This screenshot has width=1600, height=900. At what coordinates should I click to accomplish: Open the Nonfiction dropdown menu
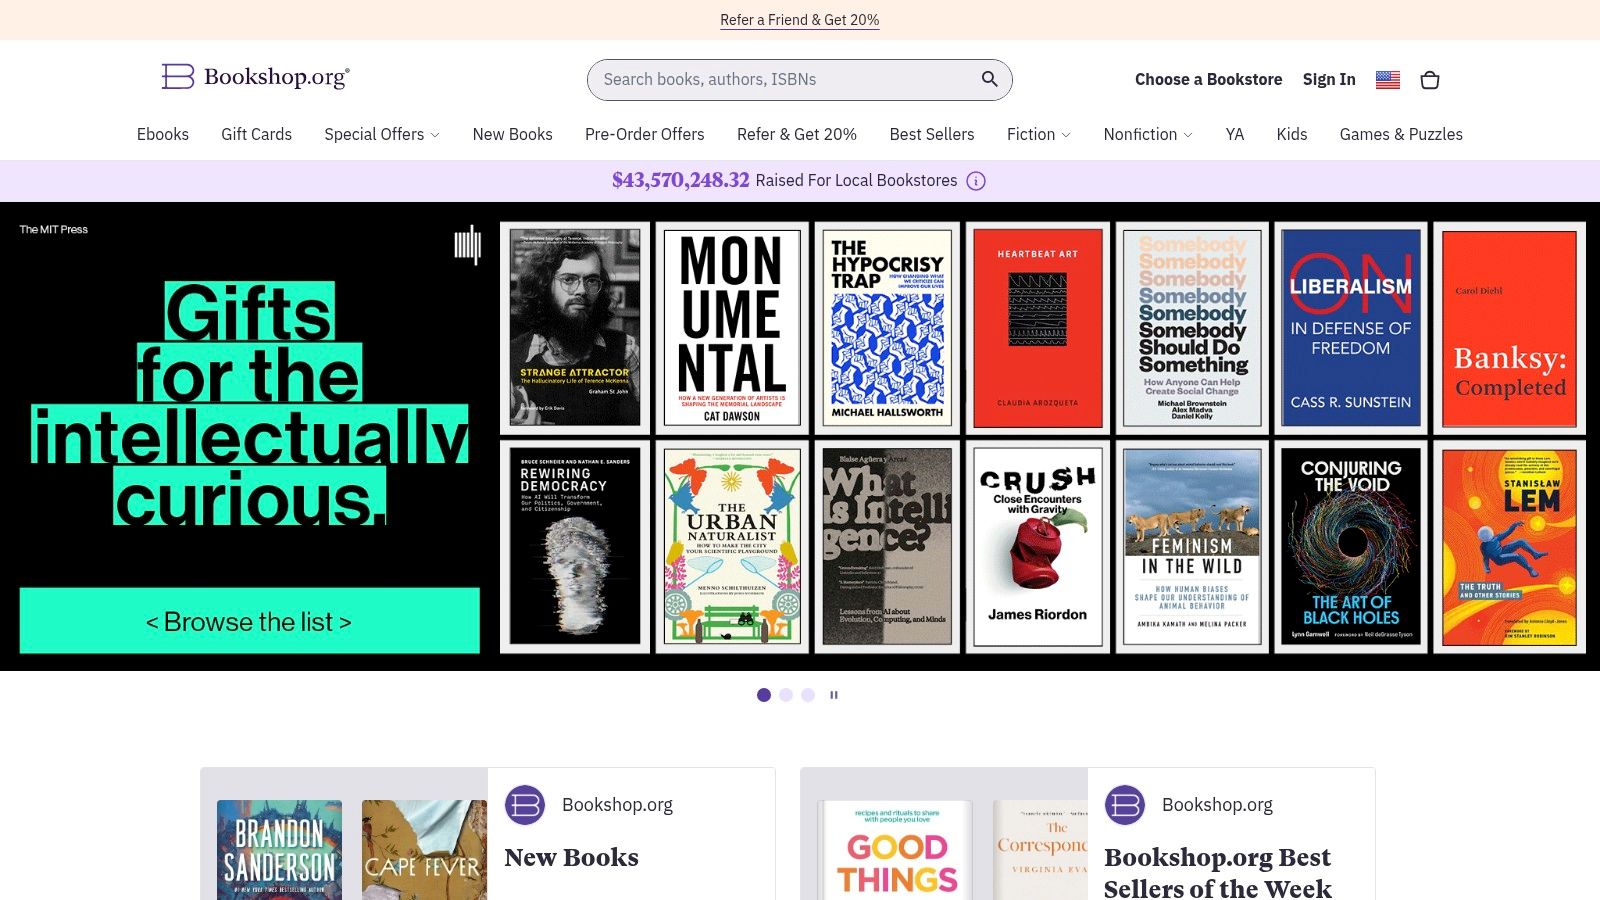pos(1147,134)
